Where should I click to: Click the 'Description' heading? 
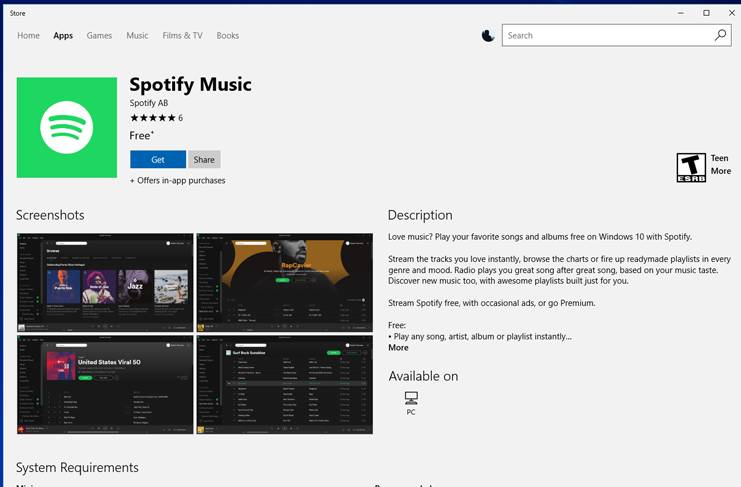pyautogui.click(x=420, y=215)
